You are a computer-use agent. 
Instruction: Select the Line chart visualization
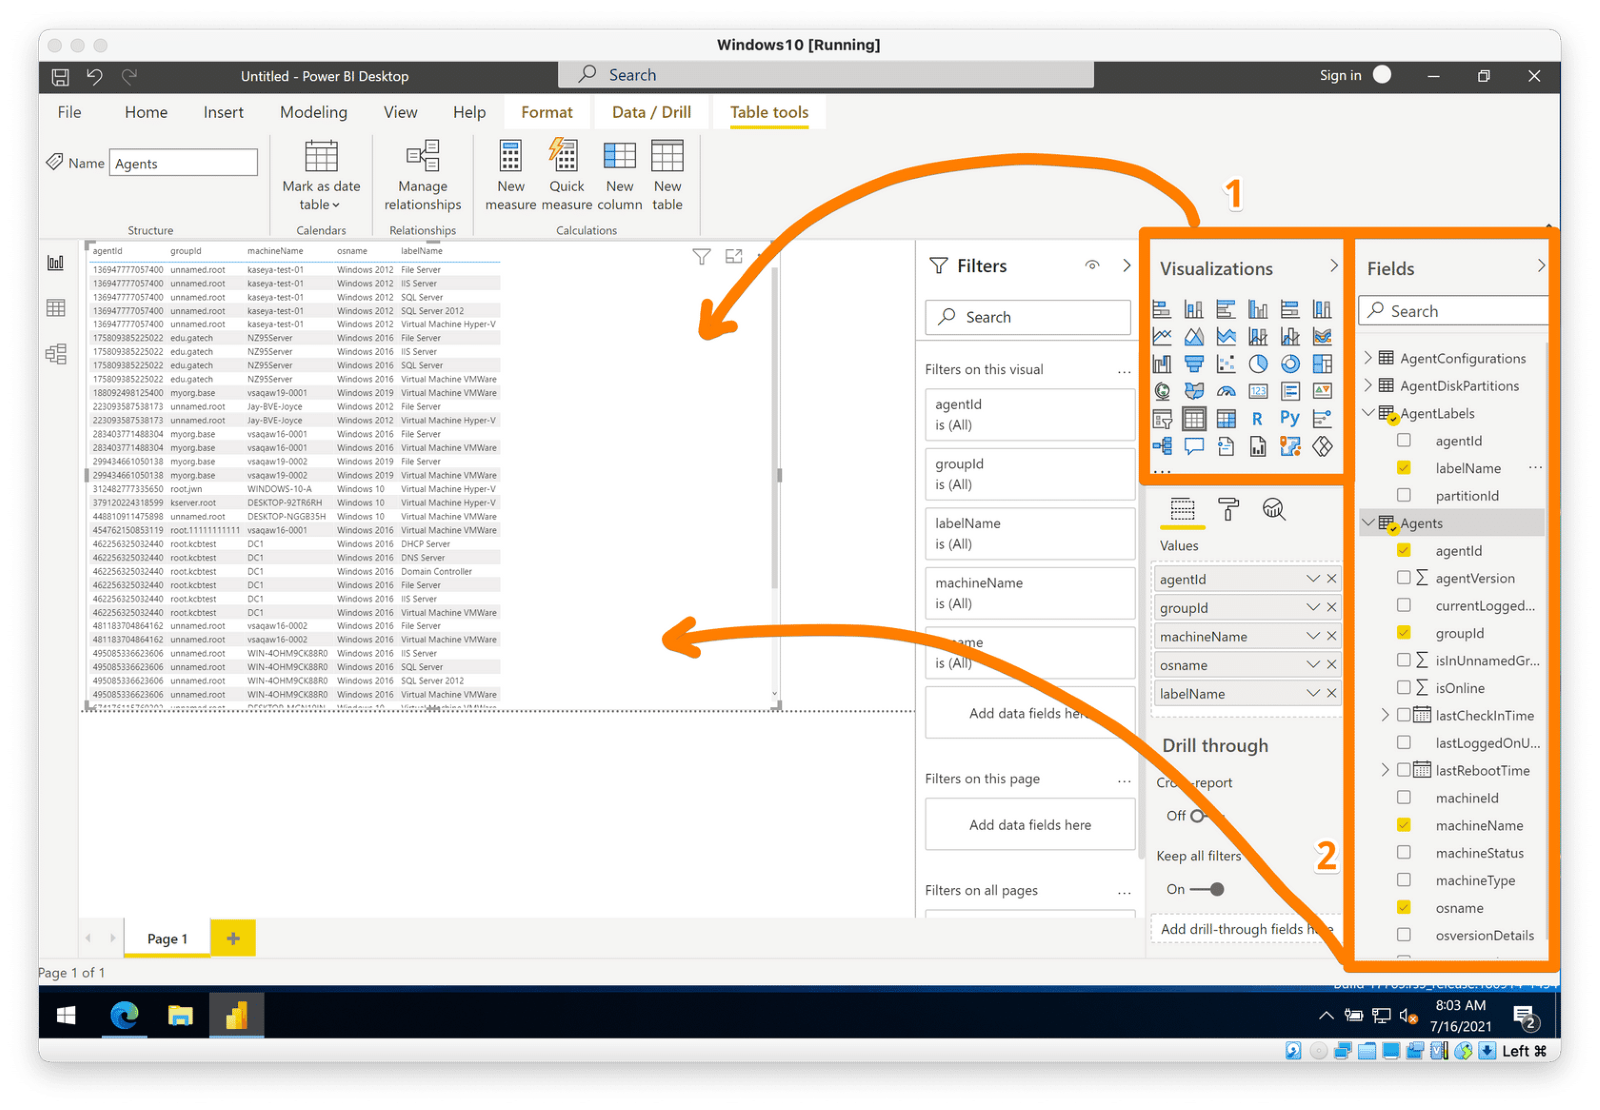pos(1162,336)
